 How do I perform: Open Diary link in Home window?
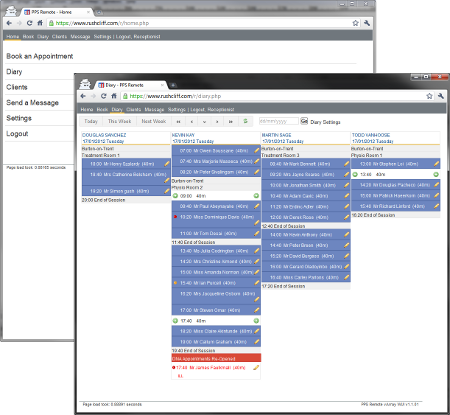[x=14, y=72]
